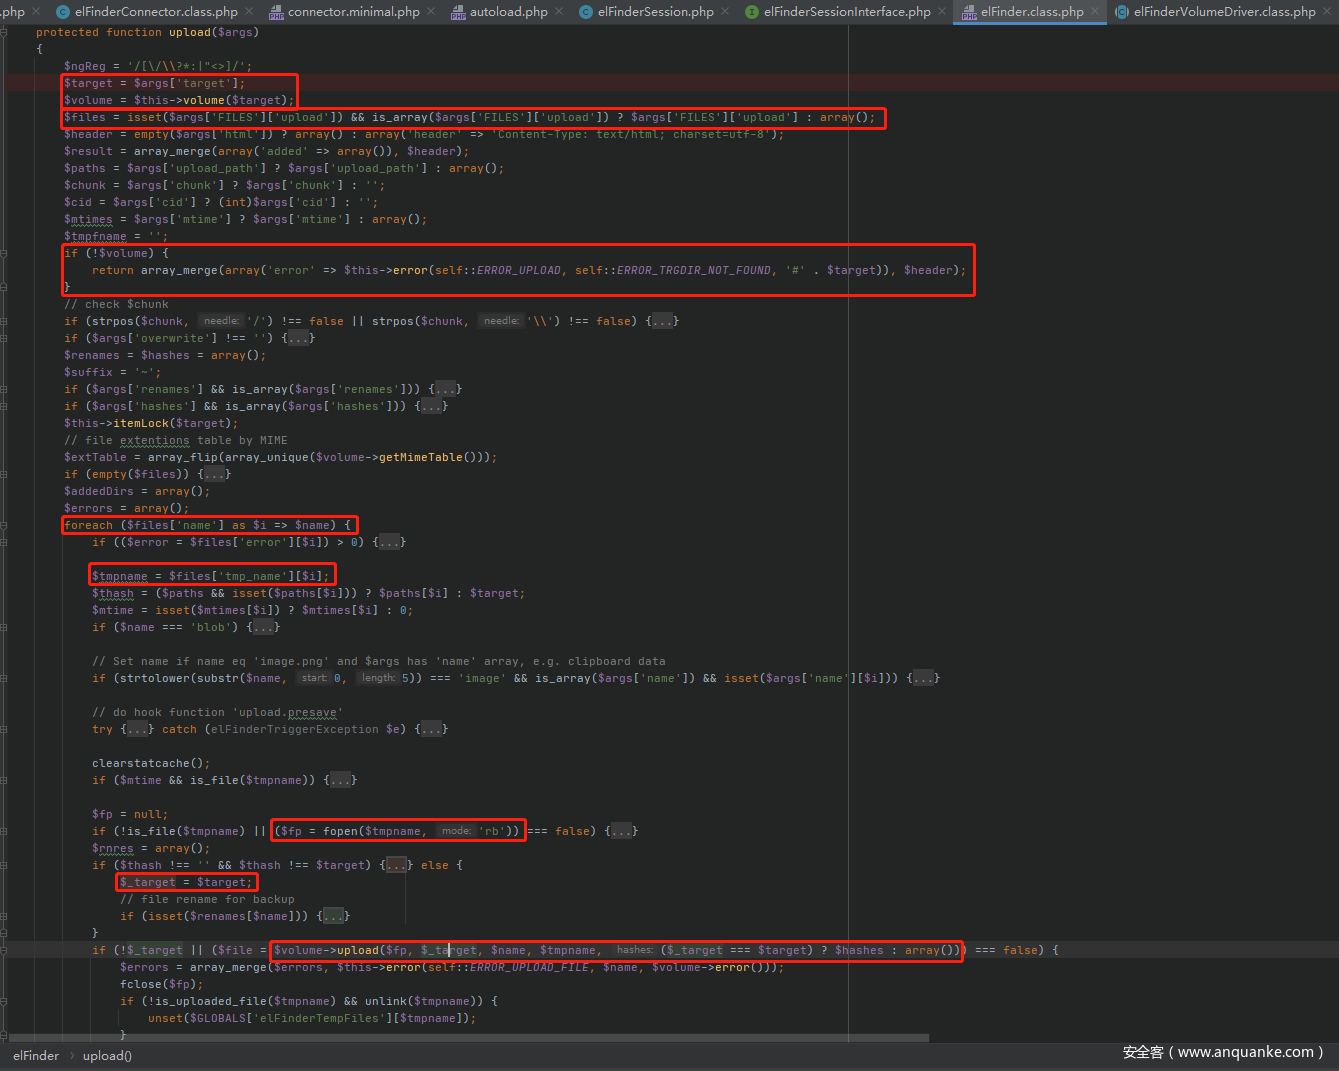Close the elFinderSessionInterface.php tab
The height and width of the screenshot is (1071, 1339).
click(942, 12)
